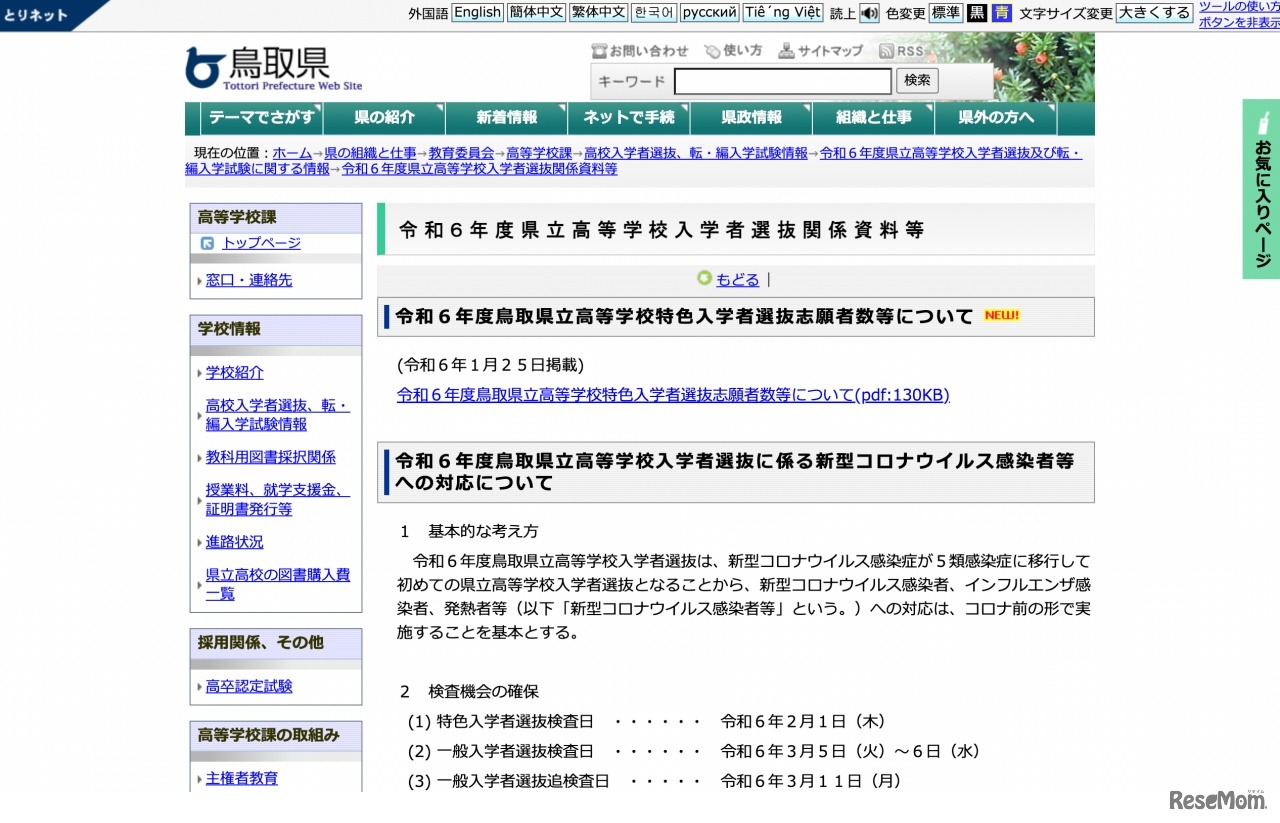Select the 県外の方へ menu item
Image resolution: width=1280 pixels, height=823 pixels.
[x=994, y=117]
